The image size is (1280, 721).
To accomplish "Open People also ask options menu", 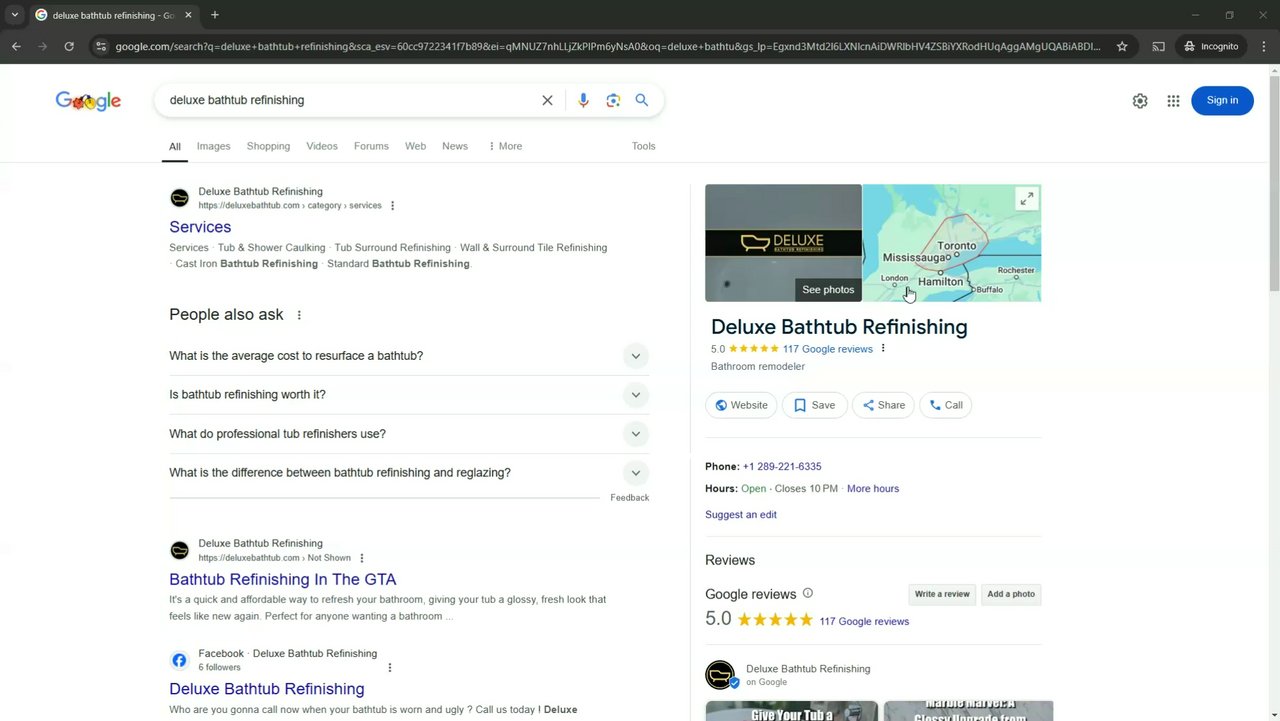I will coord(299,315).
